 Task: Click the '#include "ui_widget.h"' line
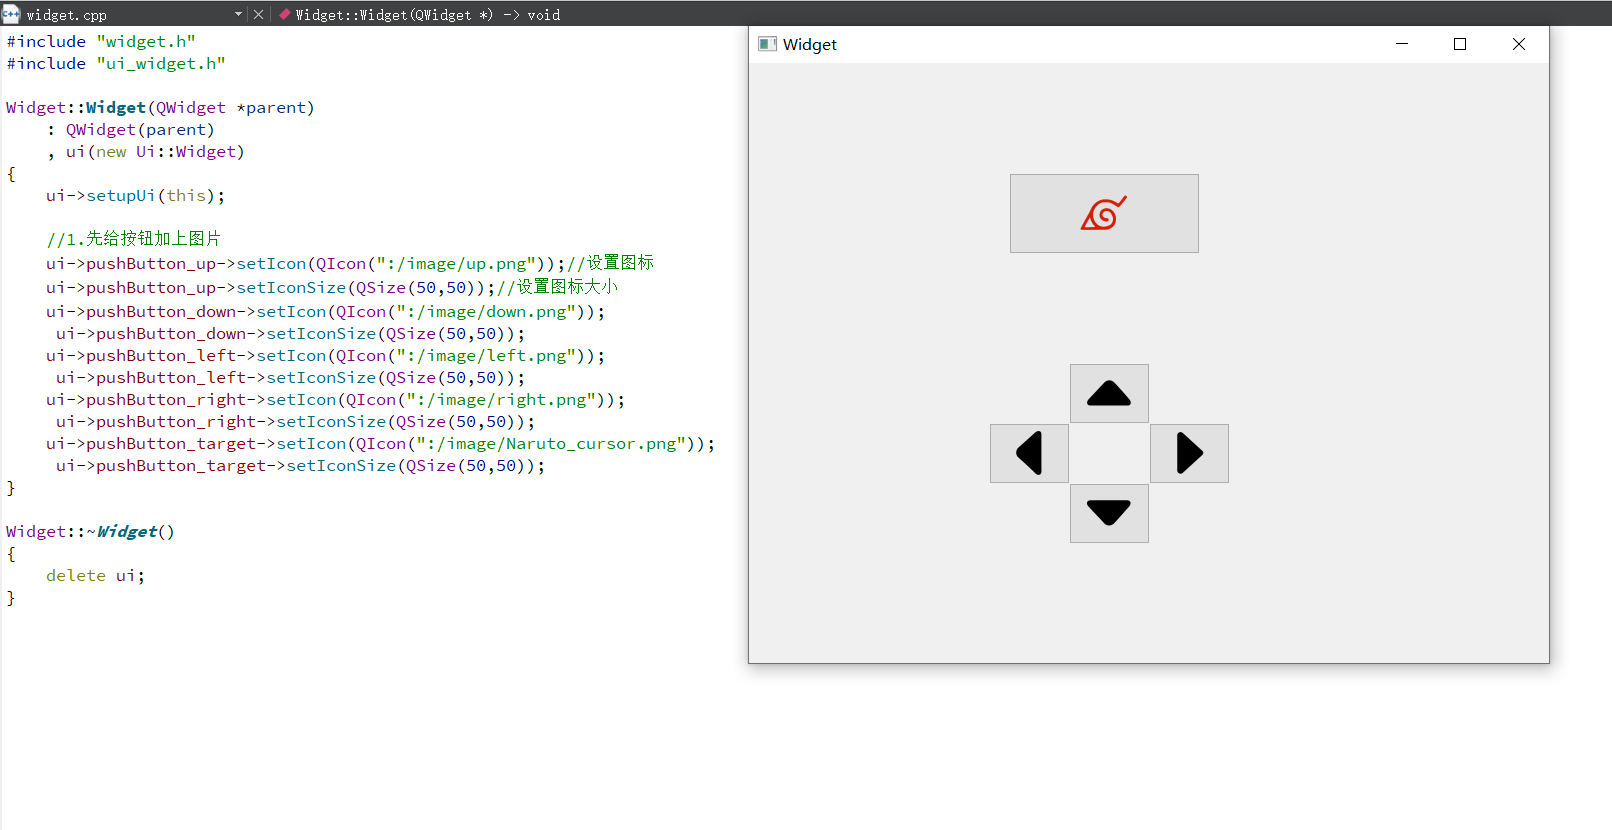(x=116, y=63)
